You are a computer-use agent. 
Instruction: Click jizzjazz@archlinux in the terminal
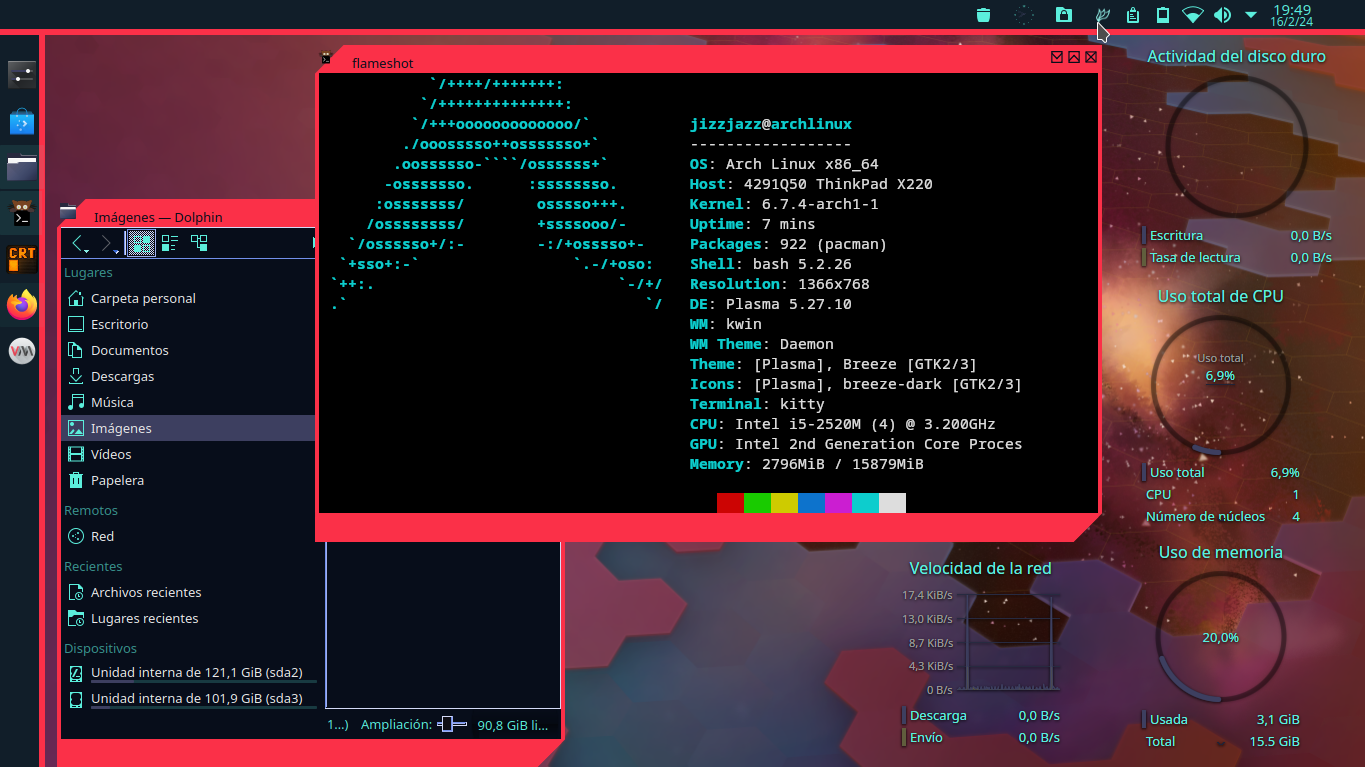pyautogui.click(x=771, y=124)
